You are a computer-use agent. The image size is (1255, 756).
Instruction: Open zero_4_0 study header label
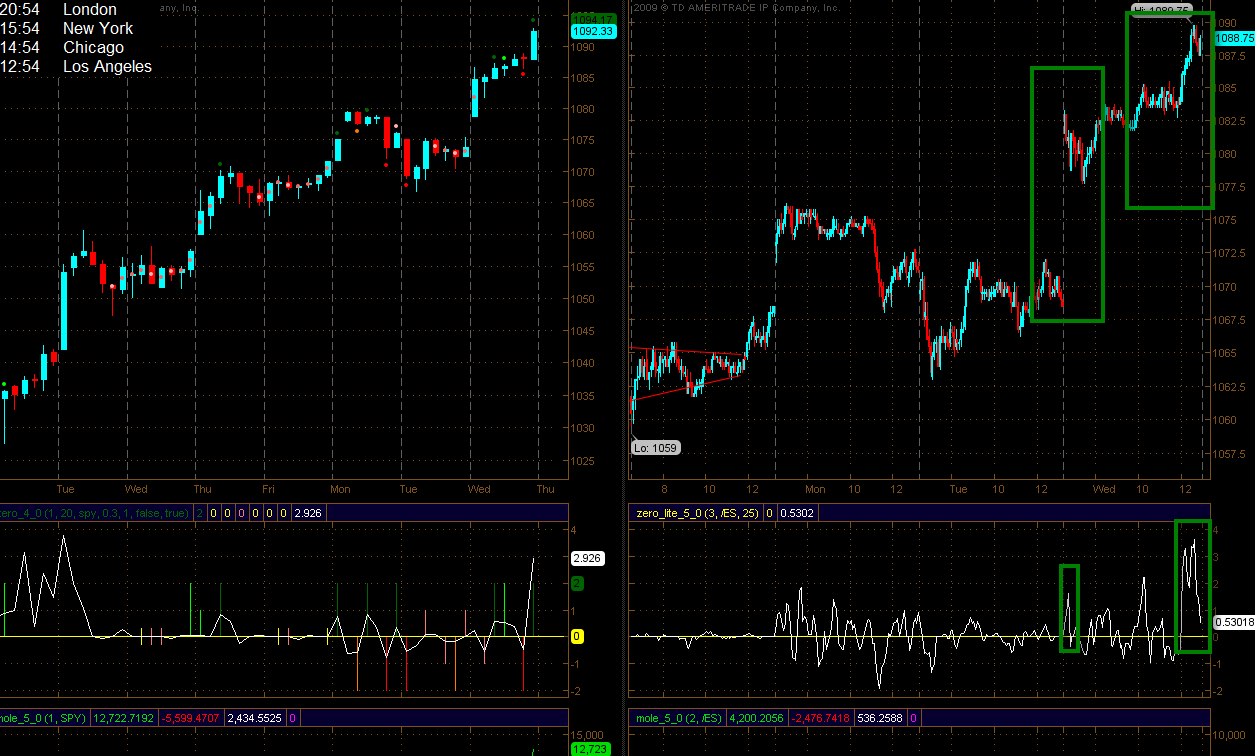point(95,513)
